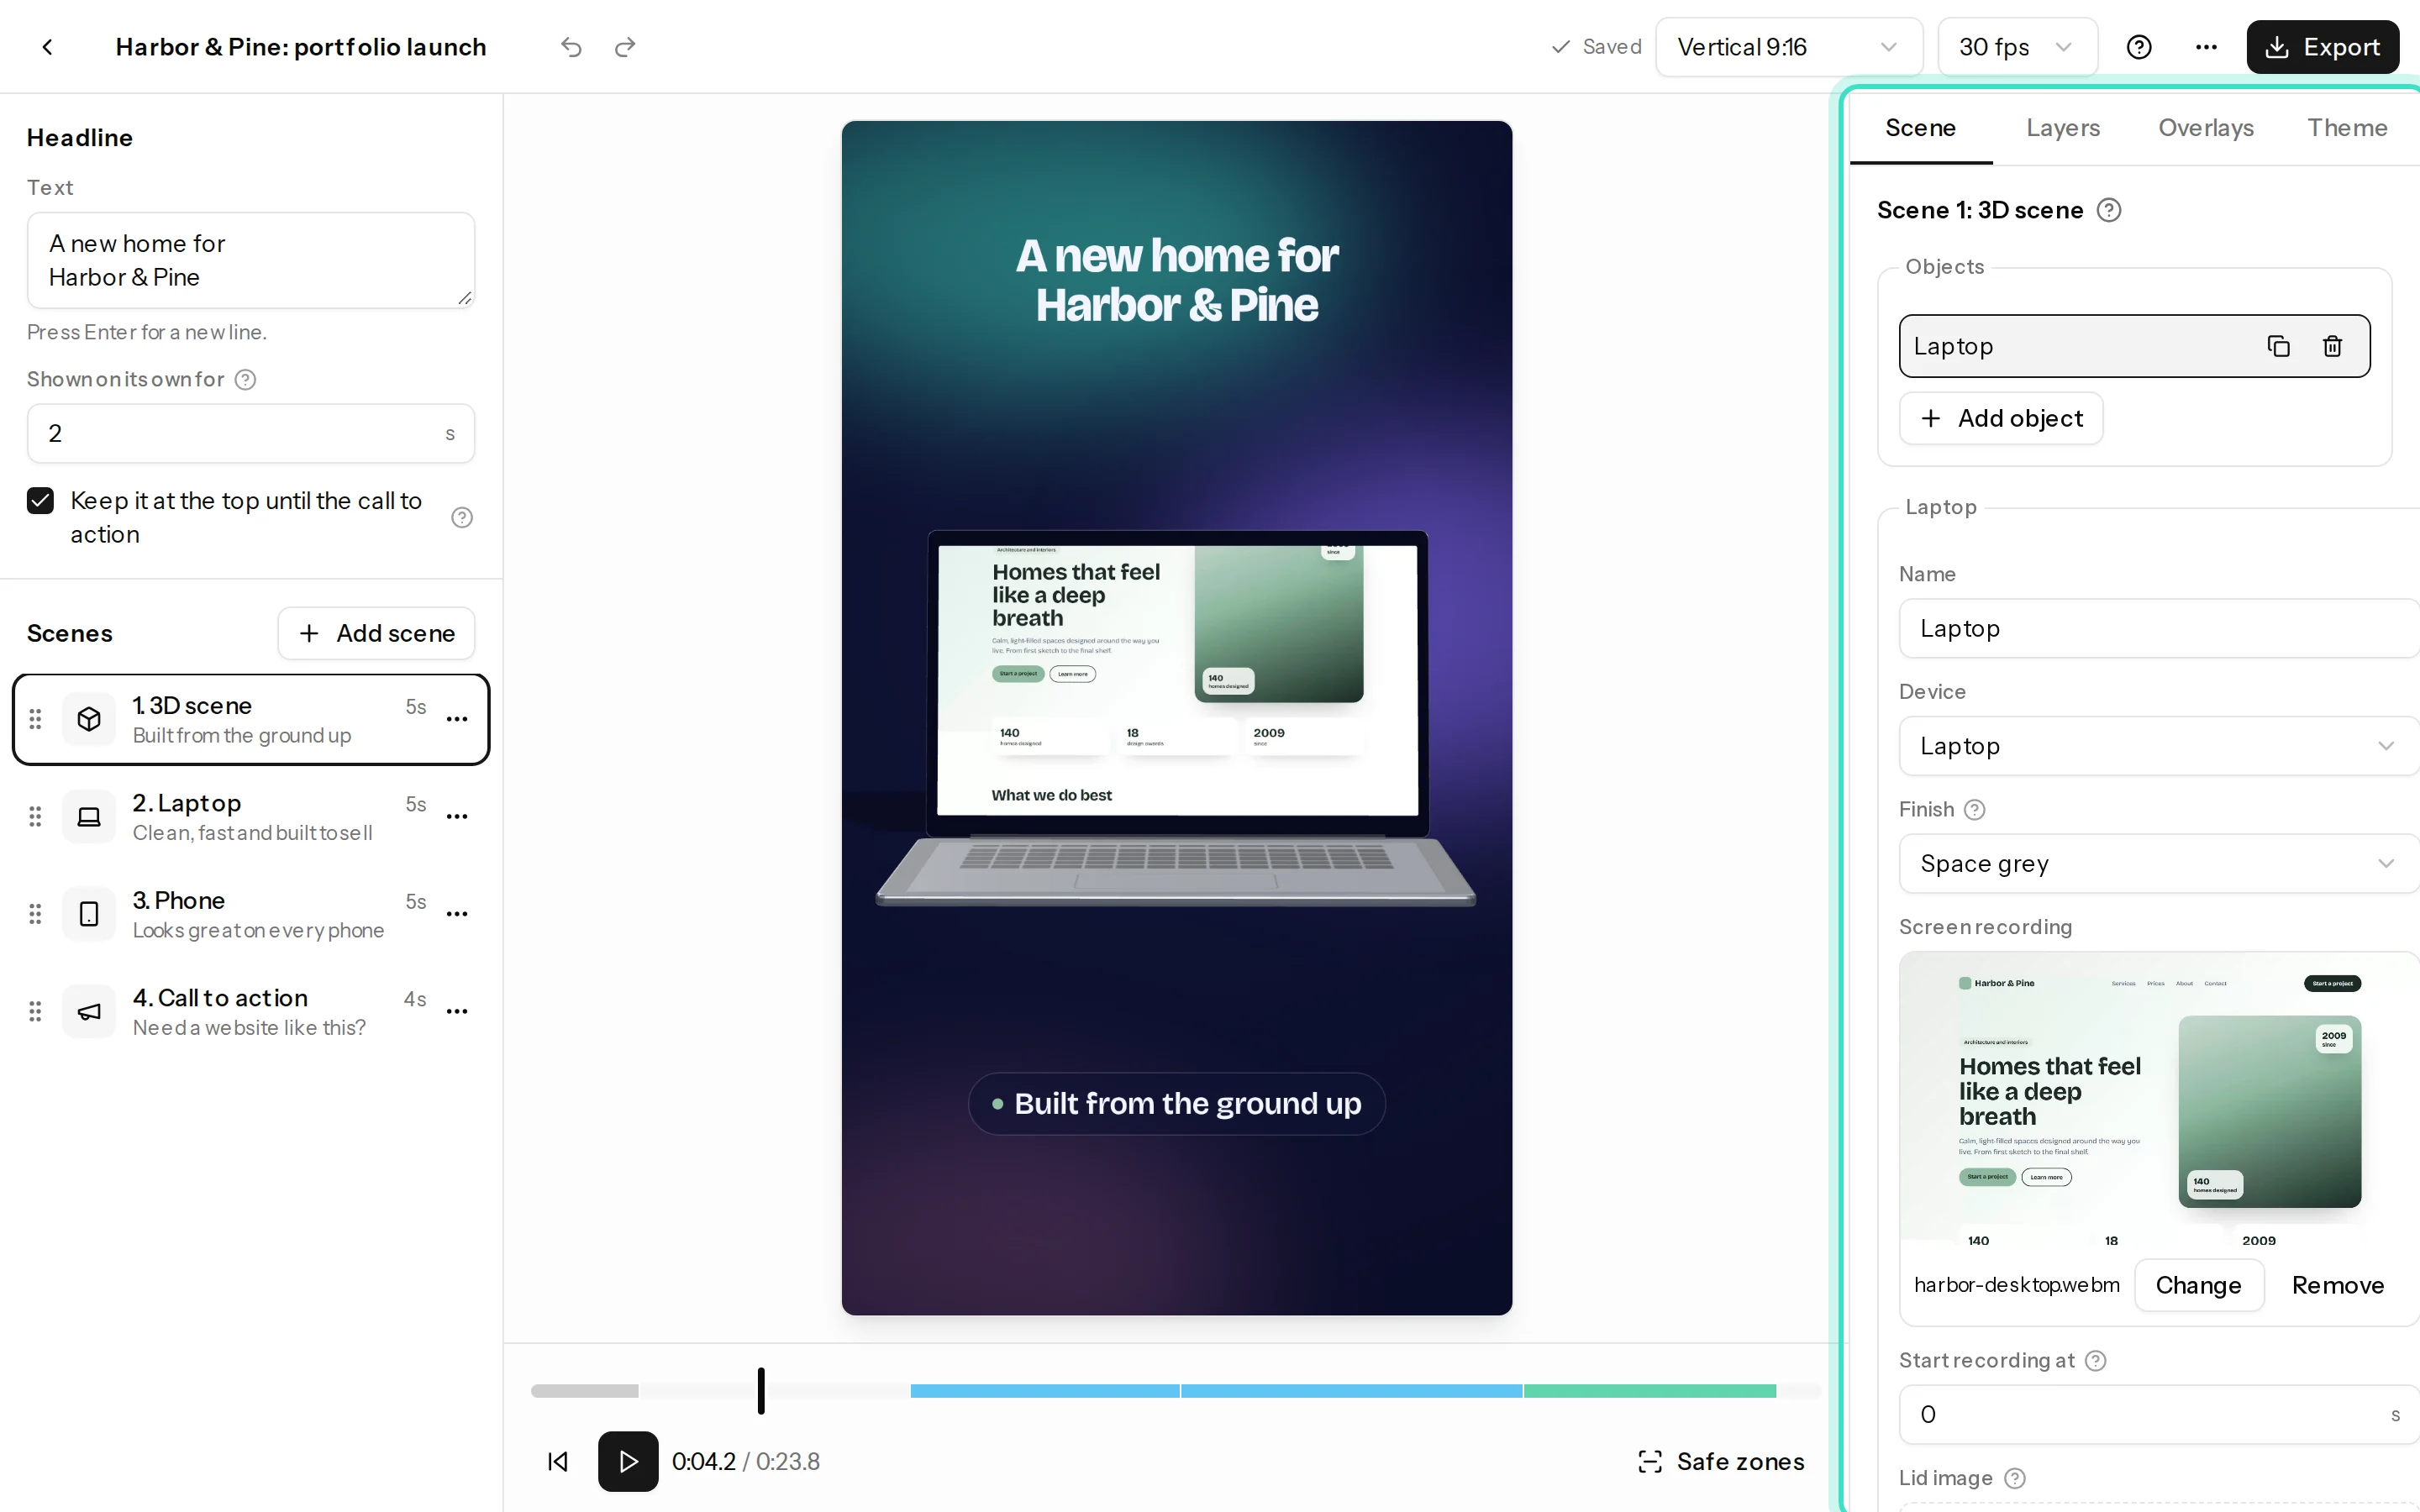
Task: Duplicate the Laptop object
Action: coord(2278,346)
